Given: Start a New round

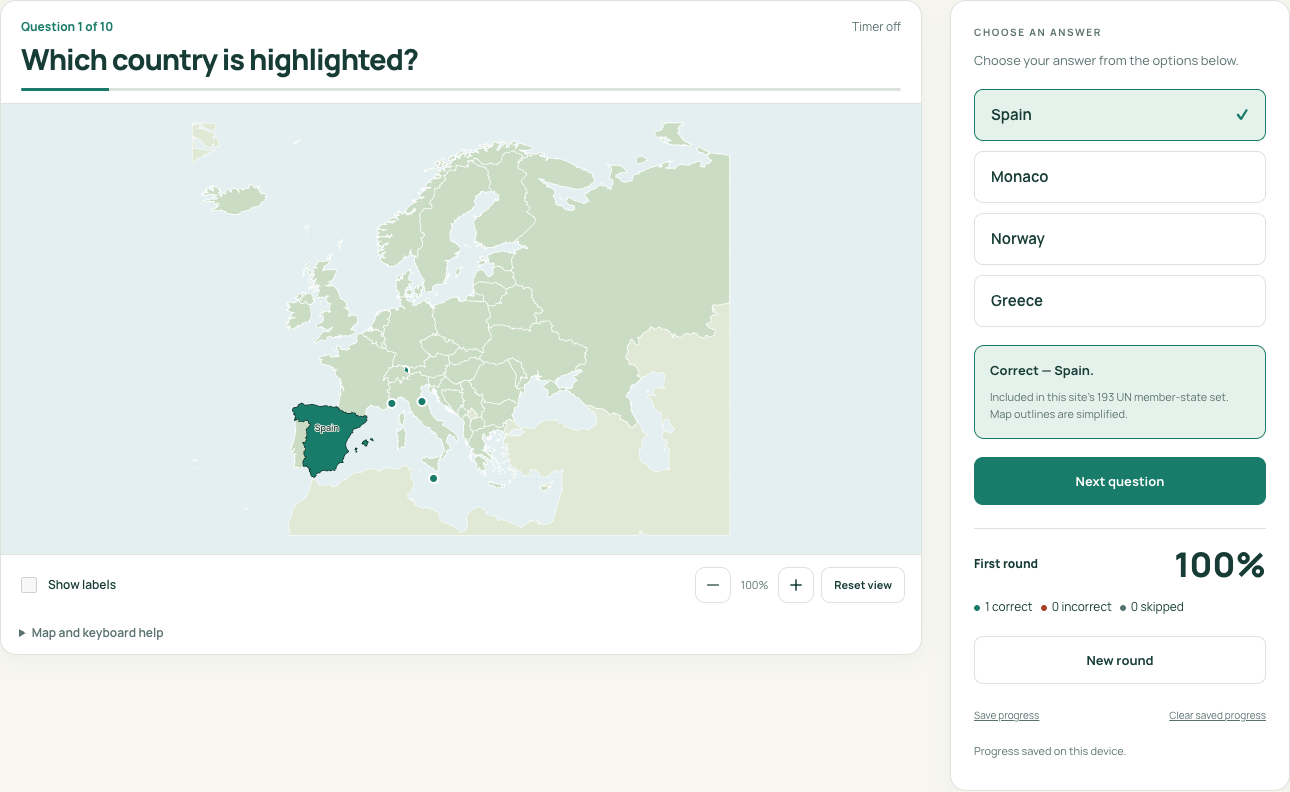Looking at the screenshot, I should click(1120, 660).
